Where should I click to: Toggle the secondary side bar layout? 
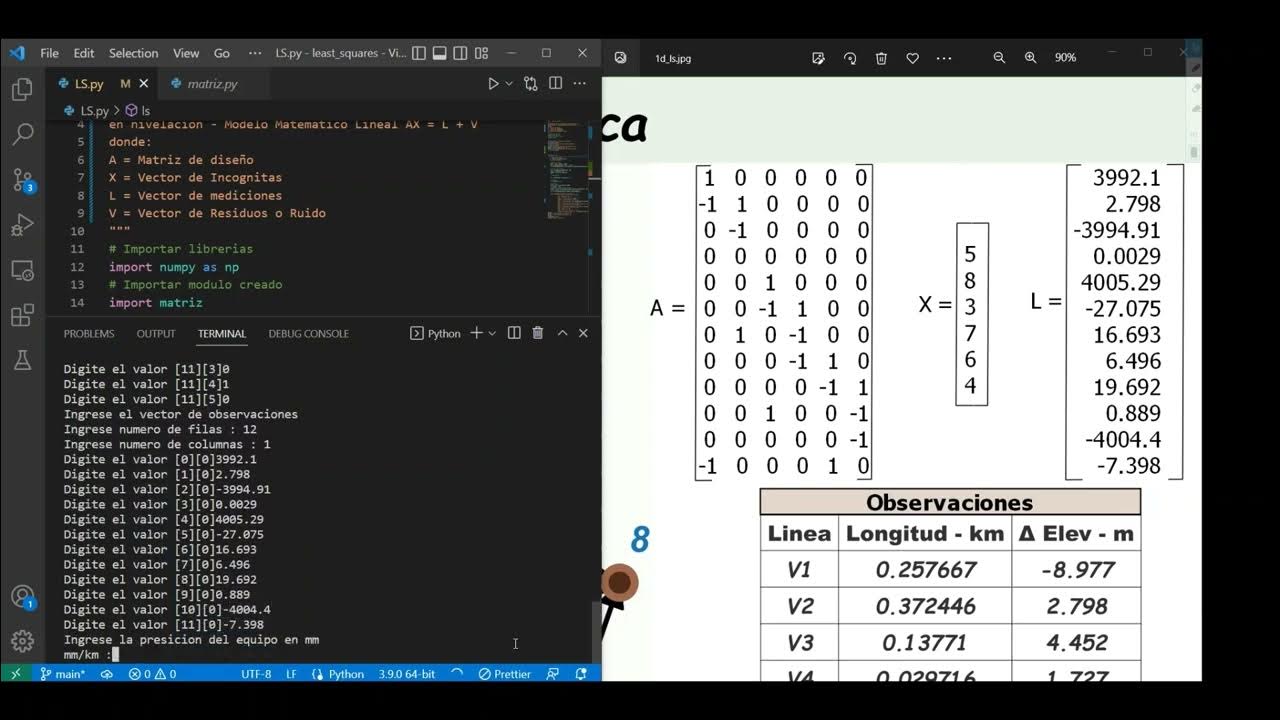tap(461, 53)
